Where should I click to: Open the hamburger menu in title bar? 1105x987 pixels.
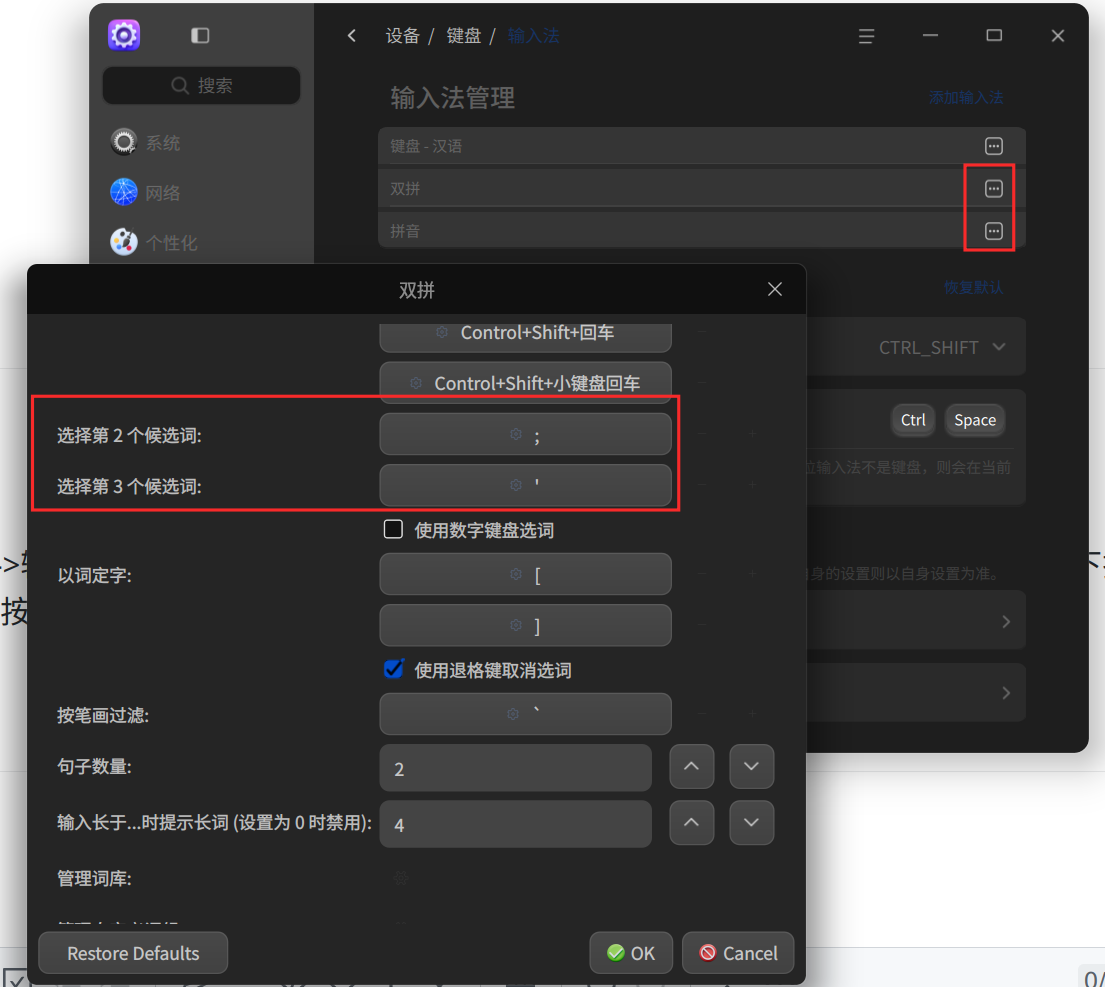click(x=866, y=36)
